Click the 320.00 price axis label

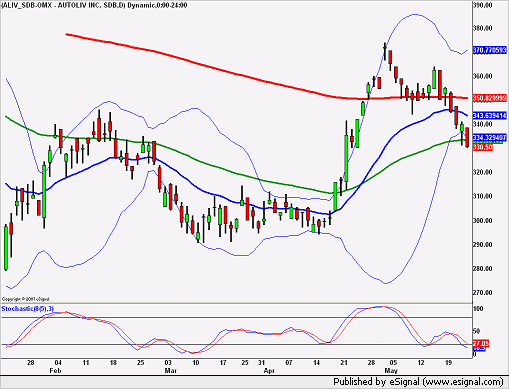click(483, 172)
